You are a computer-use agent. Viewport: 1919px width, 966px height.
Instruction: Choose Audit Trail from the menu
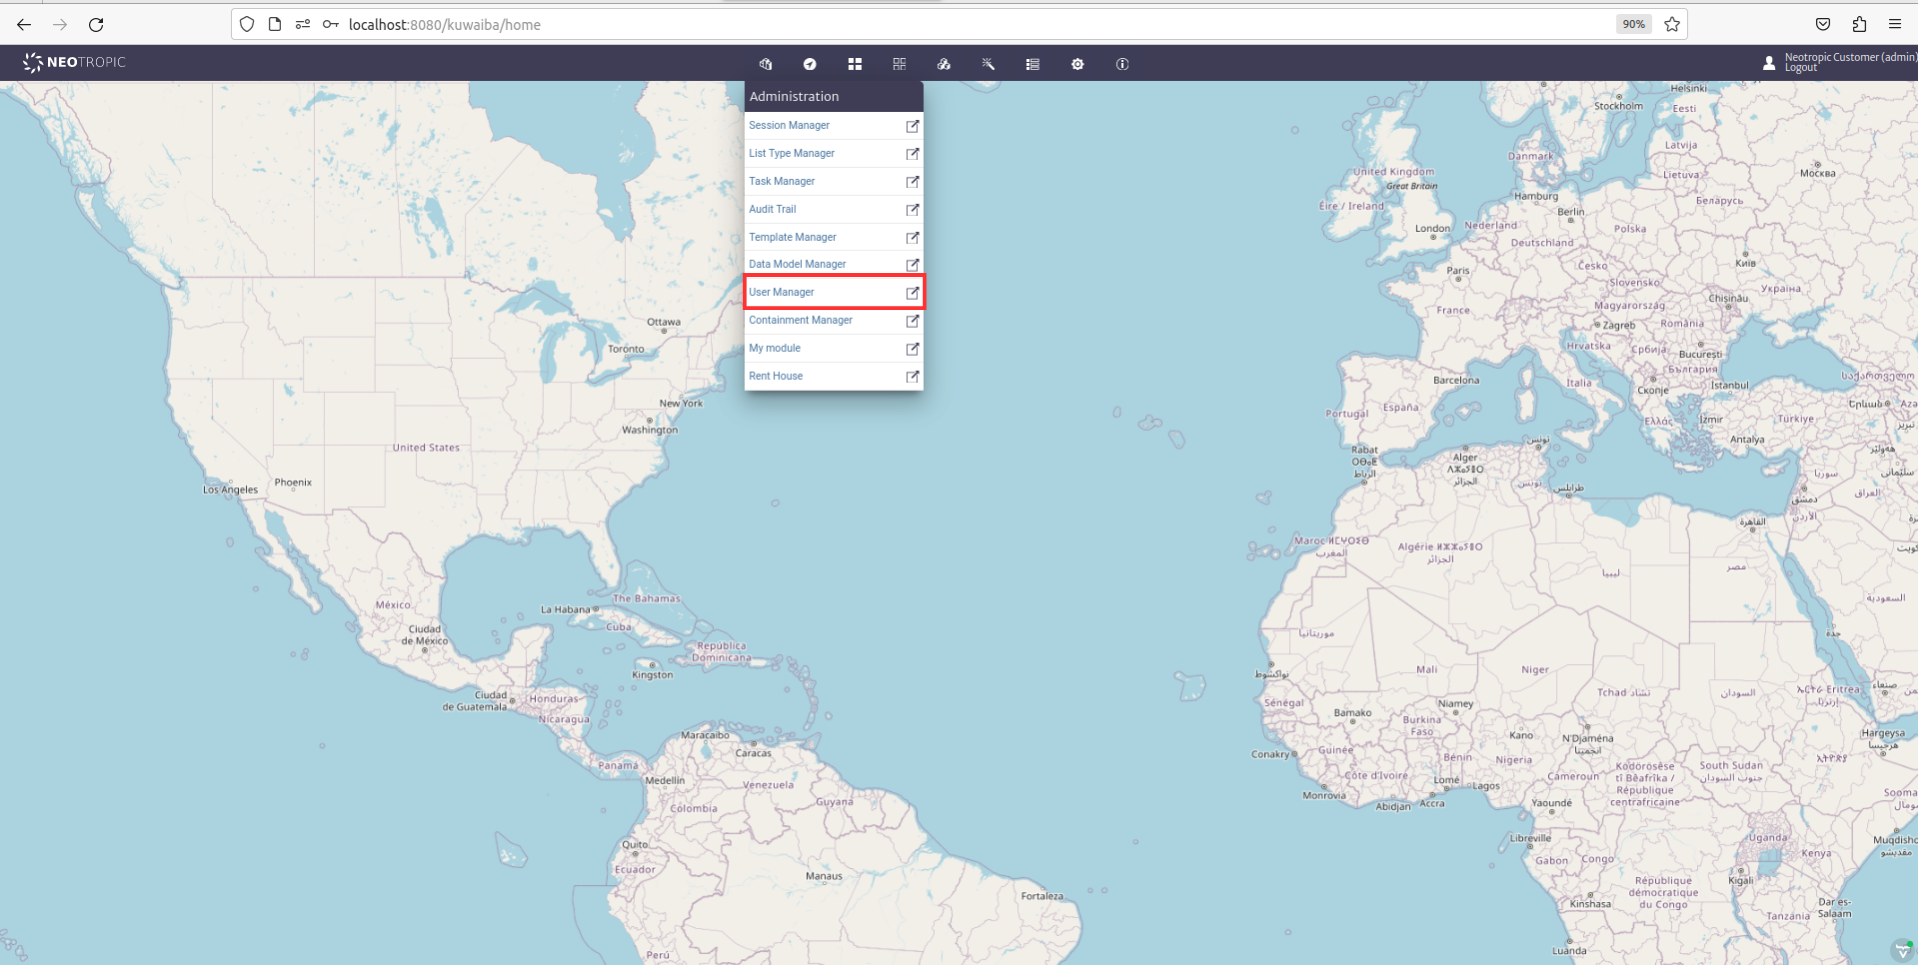pos(772,210)
